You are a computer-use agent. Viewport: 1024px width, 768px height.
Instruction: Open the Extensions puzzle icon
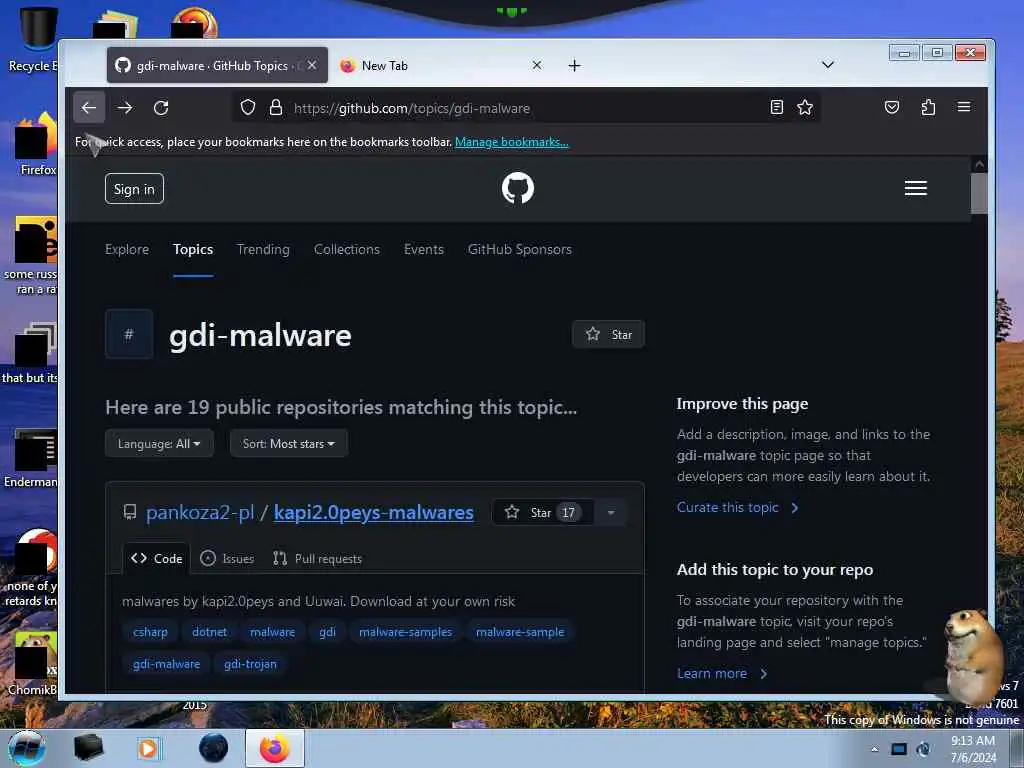(928, 107)
